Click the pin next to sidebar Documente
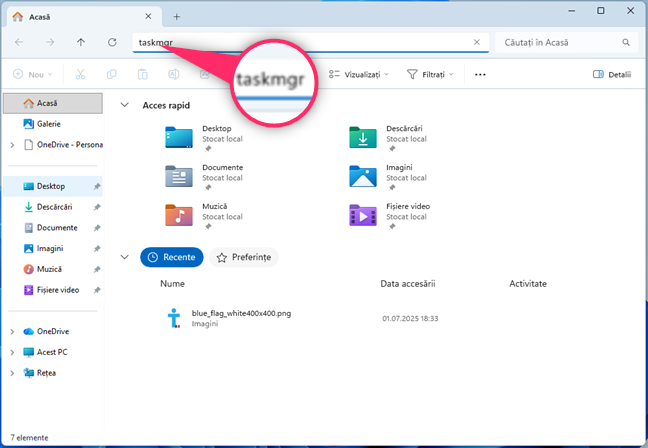Screen dimensions: 648x448 coord(97,228)
